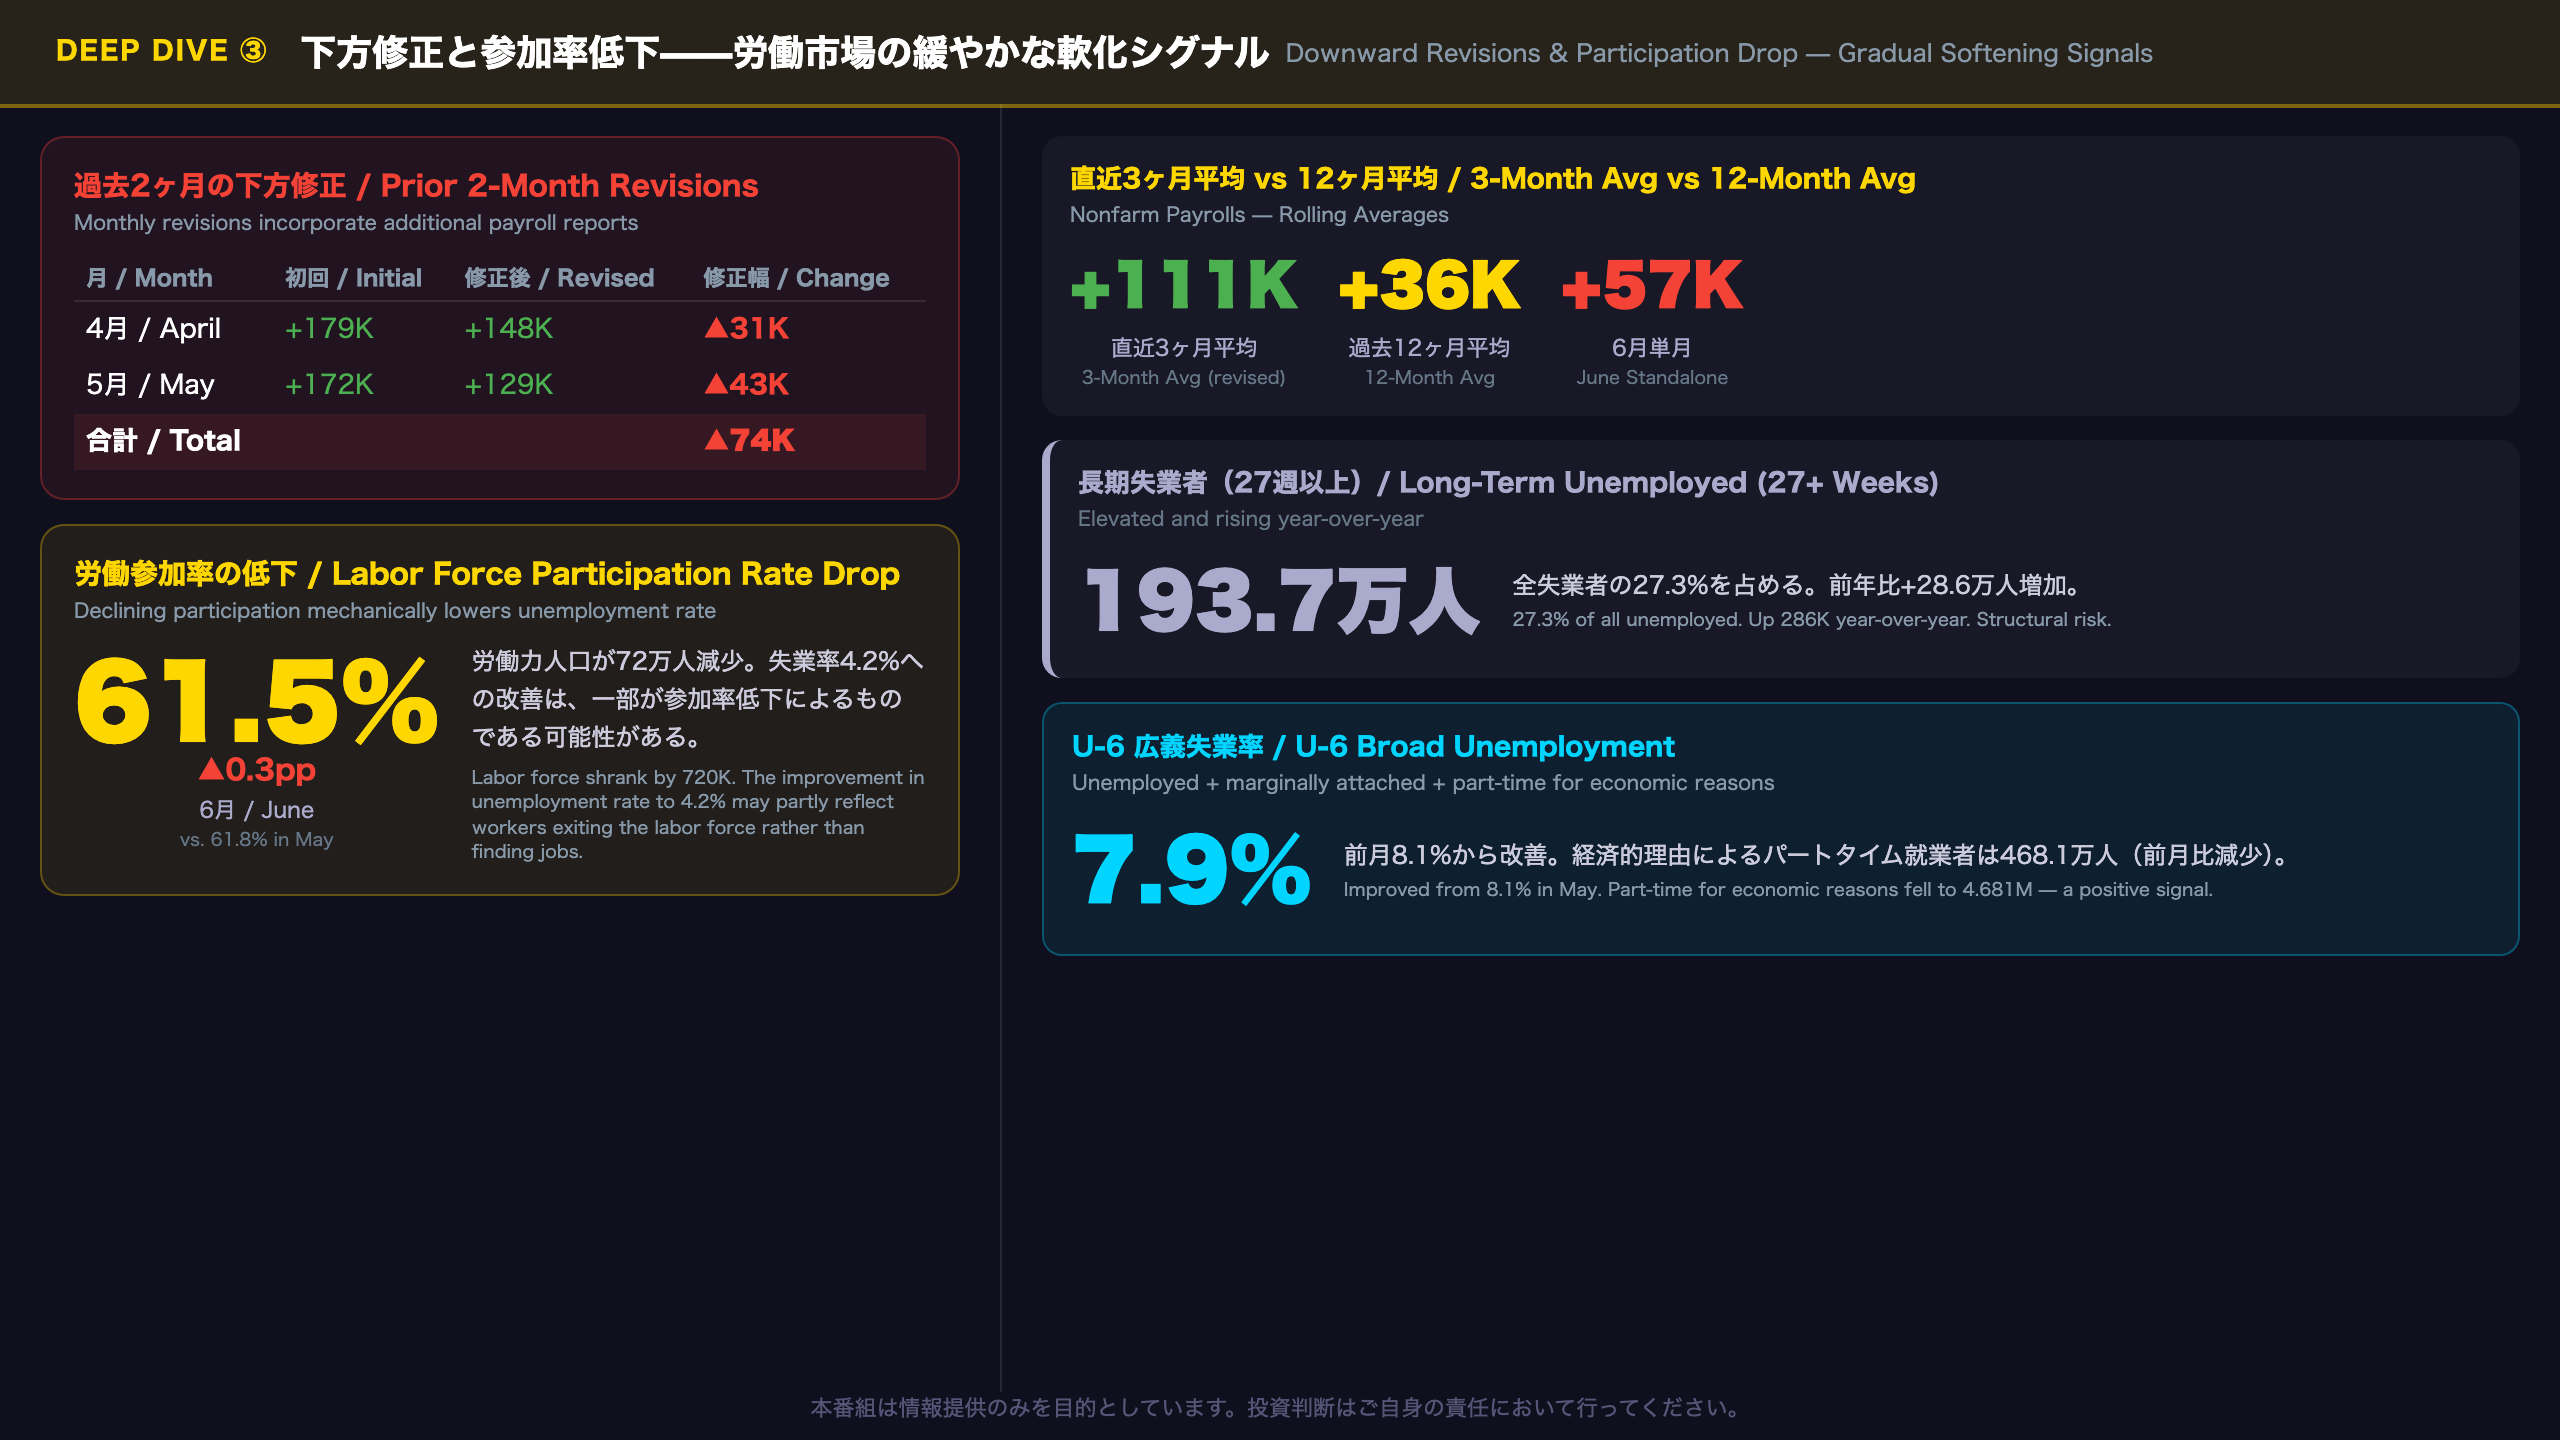Click April's change value '▲31K'
Image resolution: width=2560 pixels, height=1440 pixels.
[747, 328]
